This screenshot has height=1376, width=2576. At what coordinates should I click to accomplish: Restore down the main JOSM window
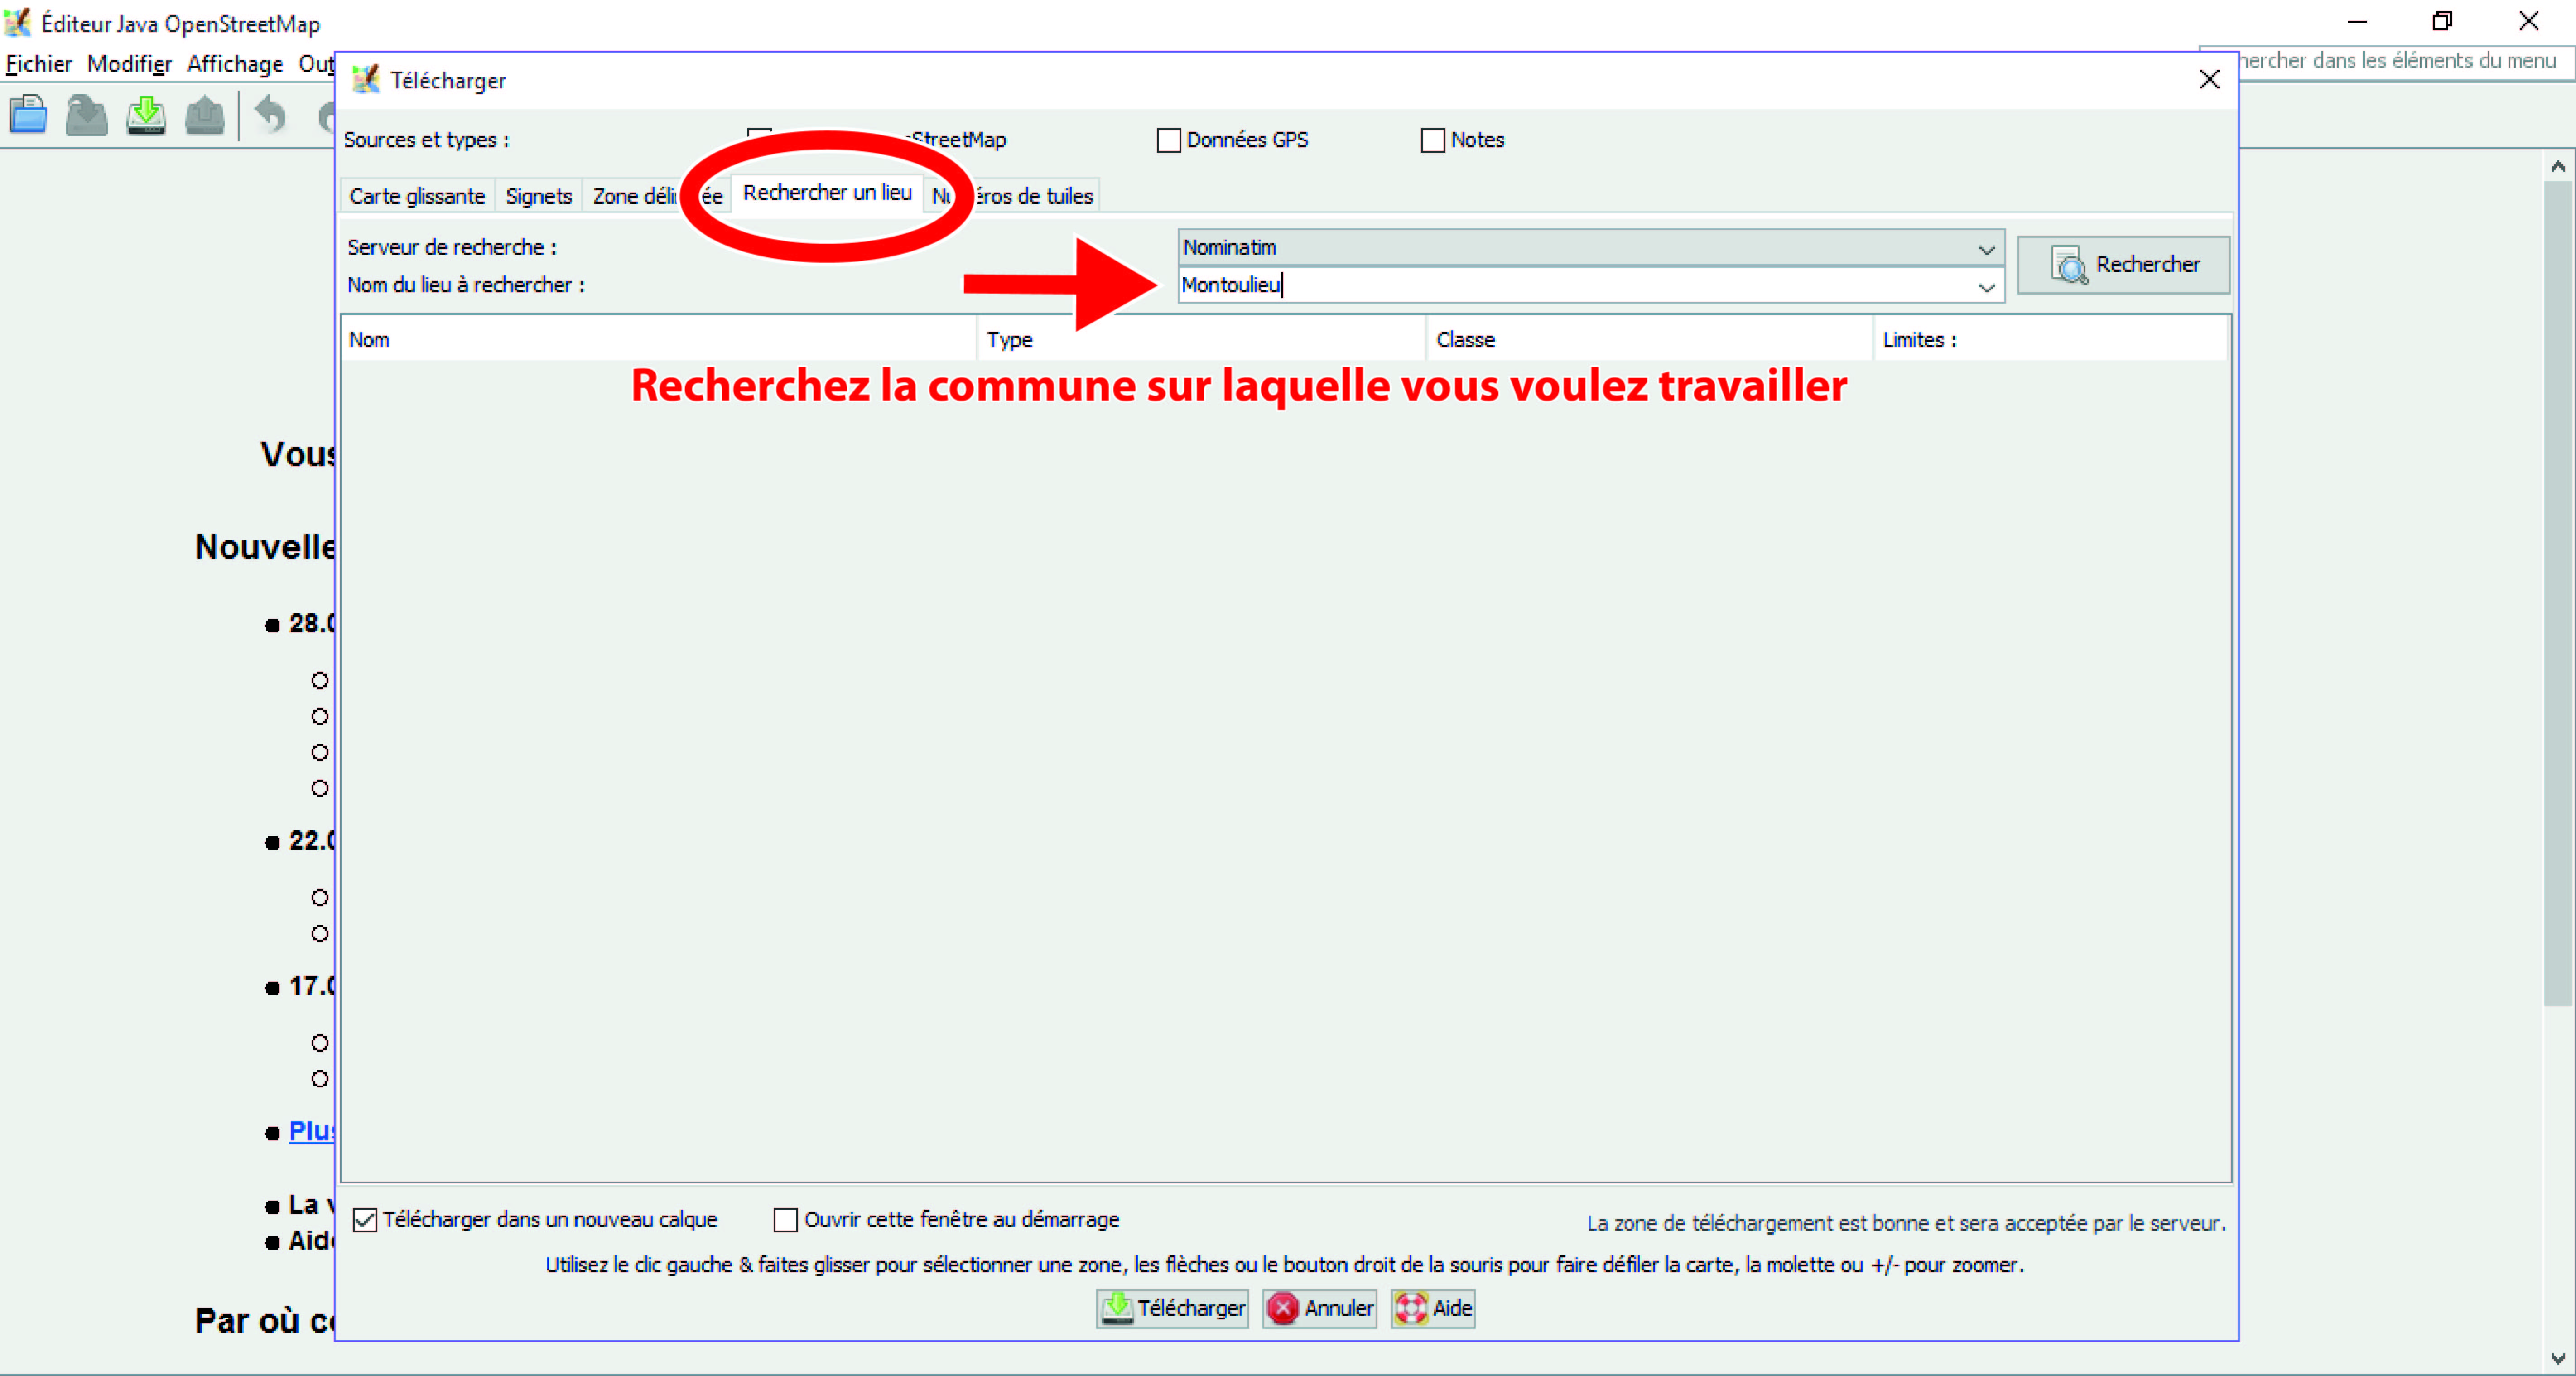2442,21
